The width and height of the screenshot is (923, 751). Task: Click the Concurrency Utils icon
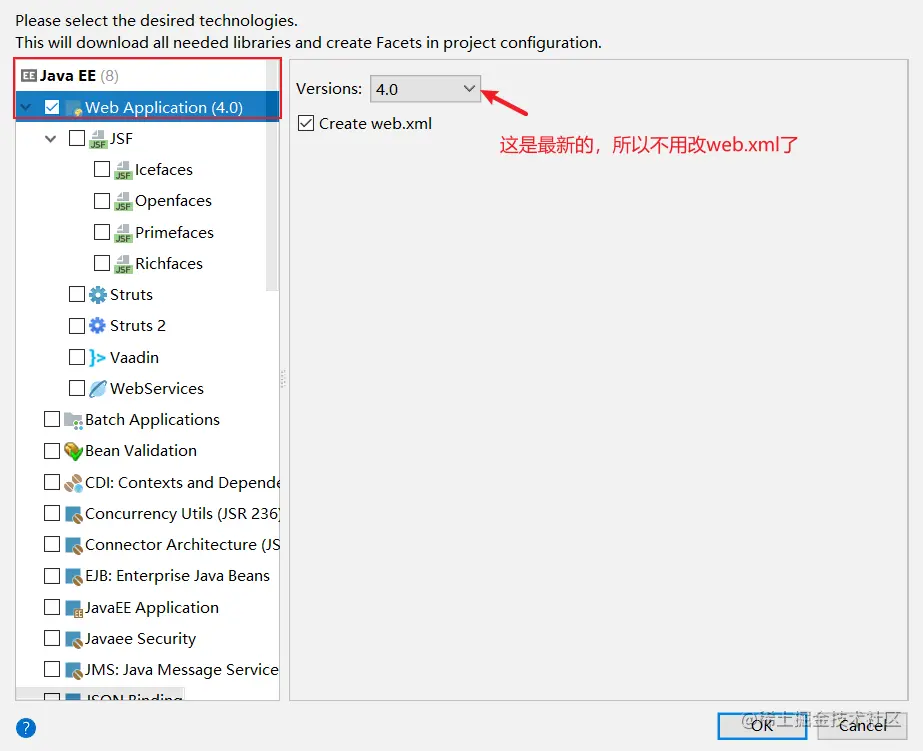coord(73,514)
